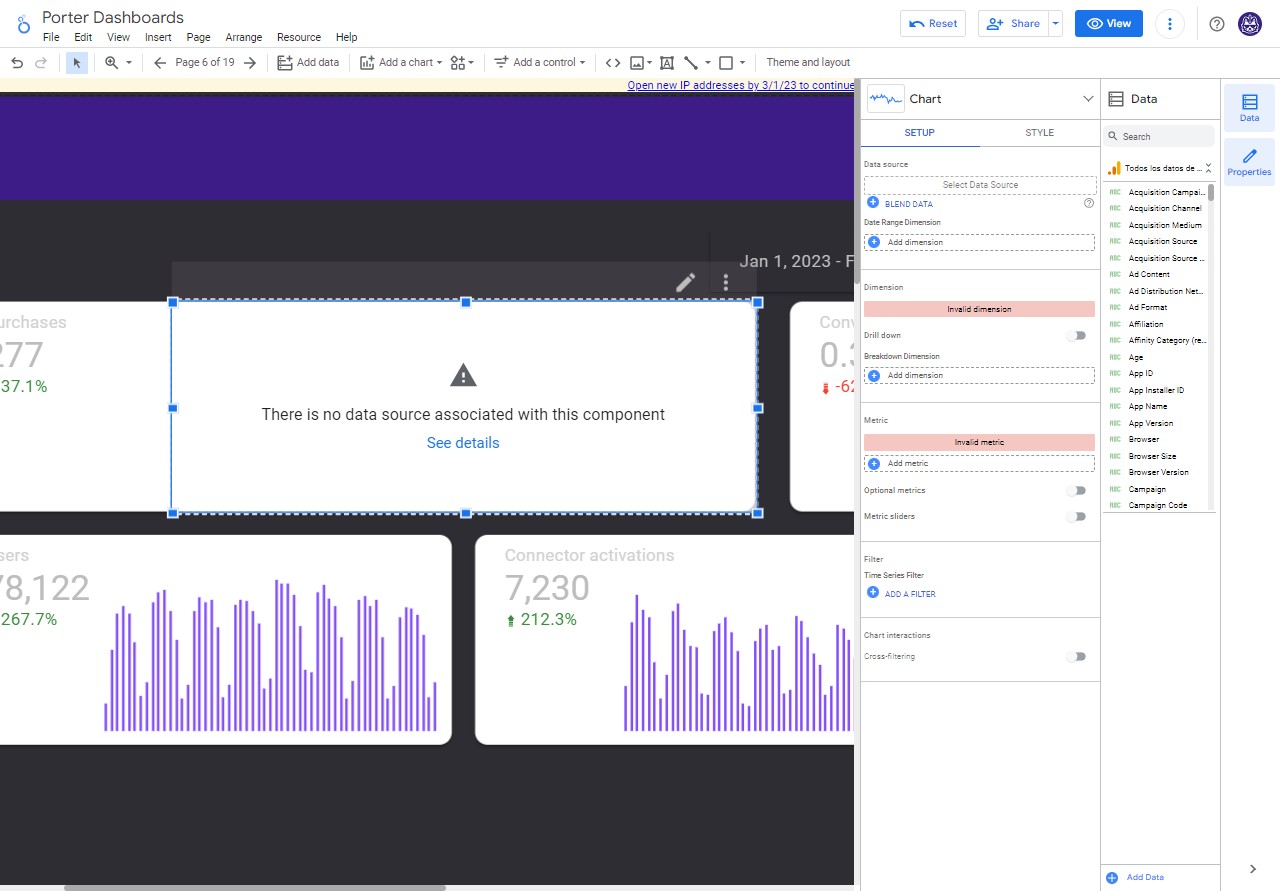Switch to the STYLE tab
The height and width of the screenshot is (891, 1280).
coord(1039,133)
